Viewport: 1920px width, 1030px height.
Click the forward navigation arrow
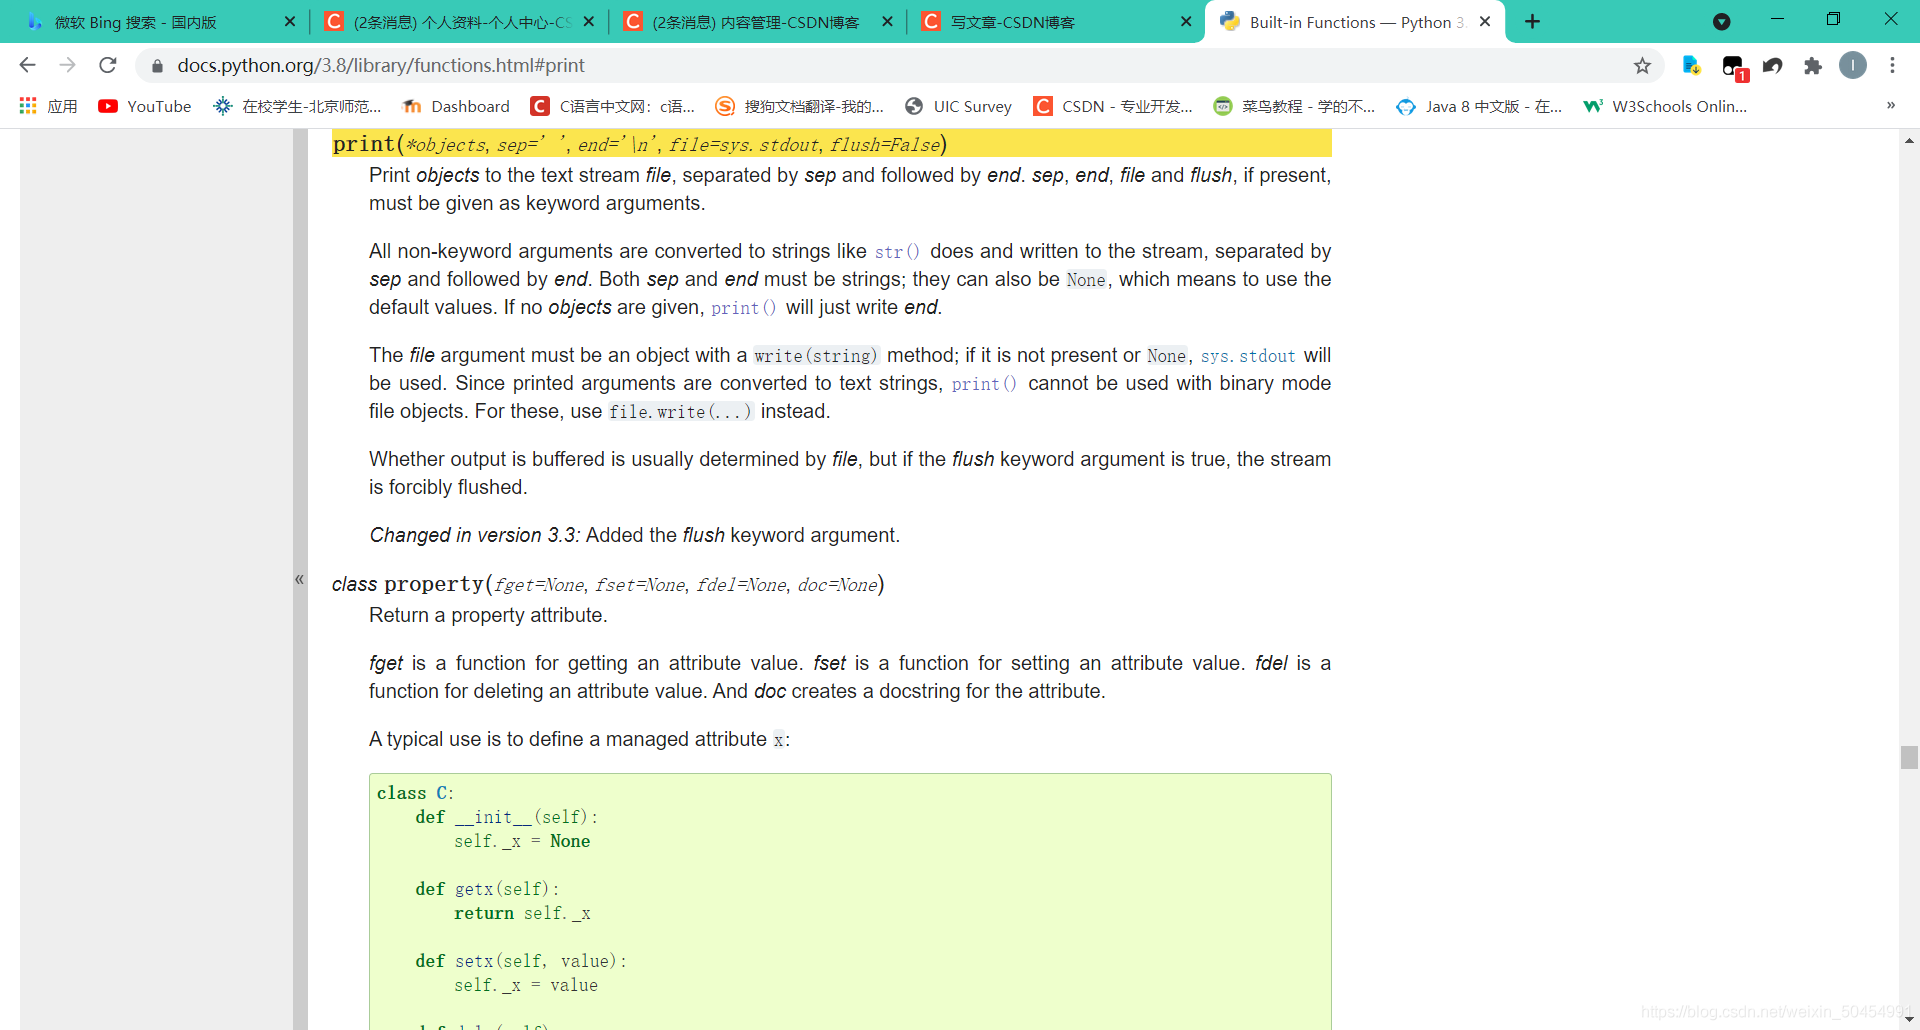[67, 65]
